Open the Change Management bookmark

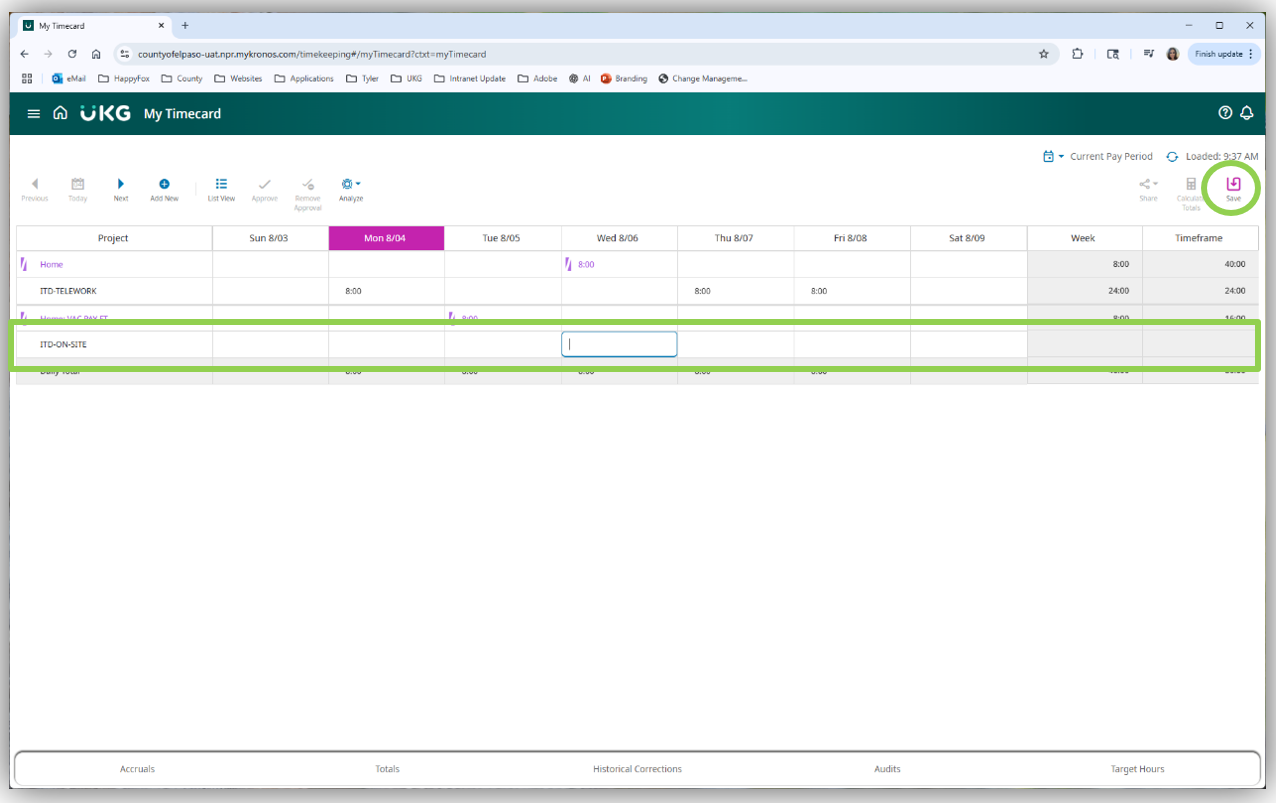tap(703, 78)
